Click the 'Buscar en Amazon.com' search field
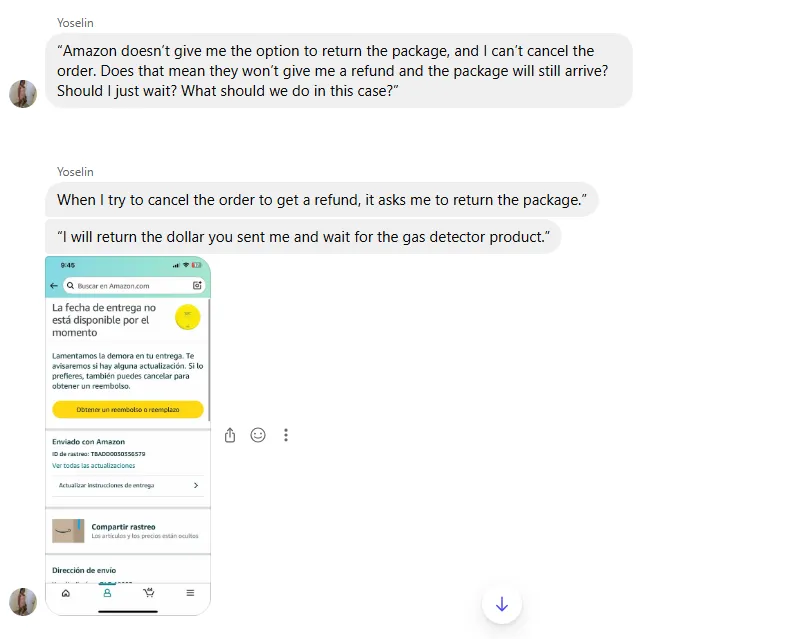Viewport: 805px width, 639px height. [x=130, y=285]
